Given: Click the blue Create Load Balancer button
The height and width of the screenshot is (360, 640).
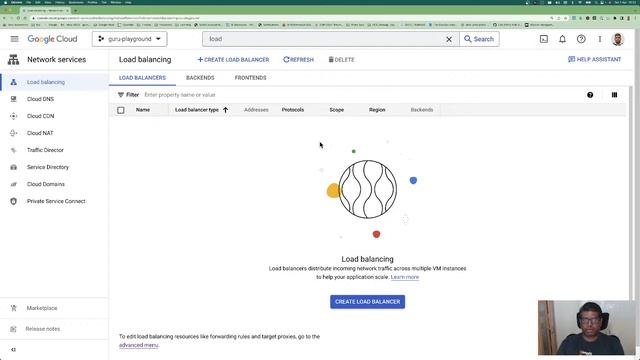Looking at the screenshot, I should point(367,302).
